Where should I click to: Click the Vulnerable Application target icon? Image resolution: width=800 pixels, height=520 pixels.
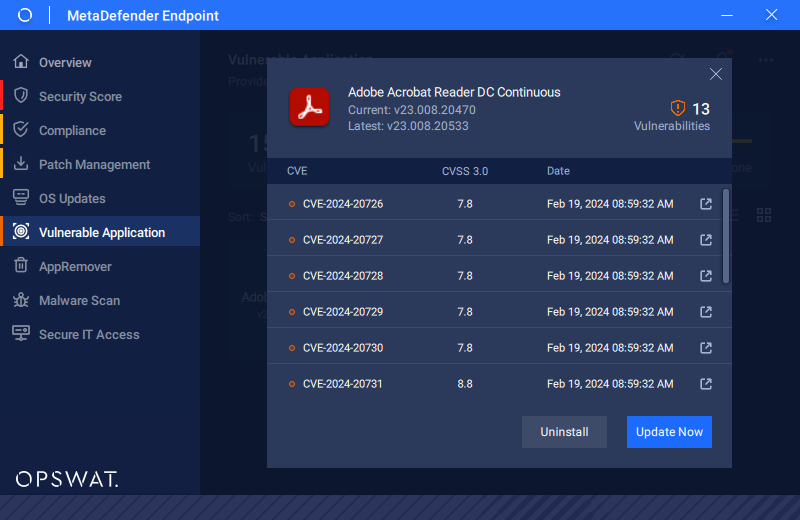pos(21,232)
